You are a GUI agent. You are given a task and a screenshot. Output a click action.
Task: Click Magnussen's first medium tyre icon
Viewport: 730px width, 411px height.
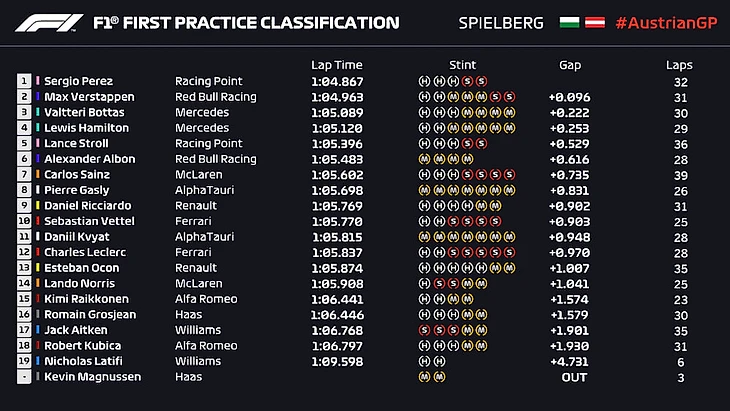pos(424,377)
